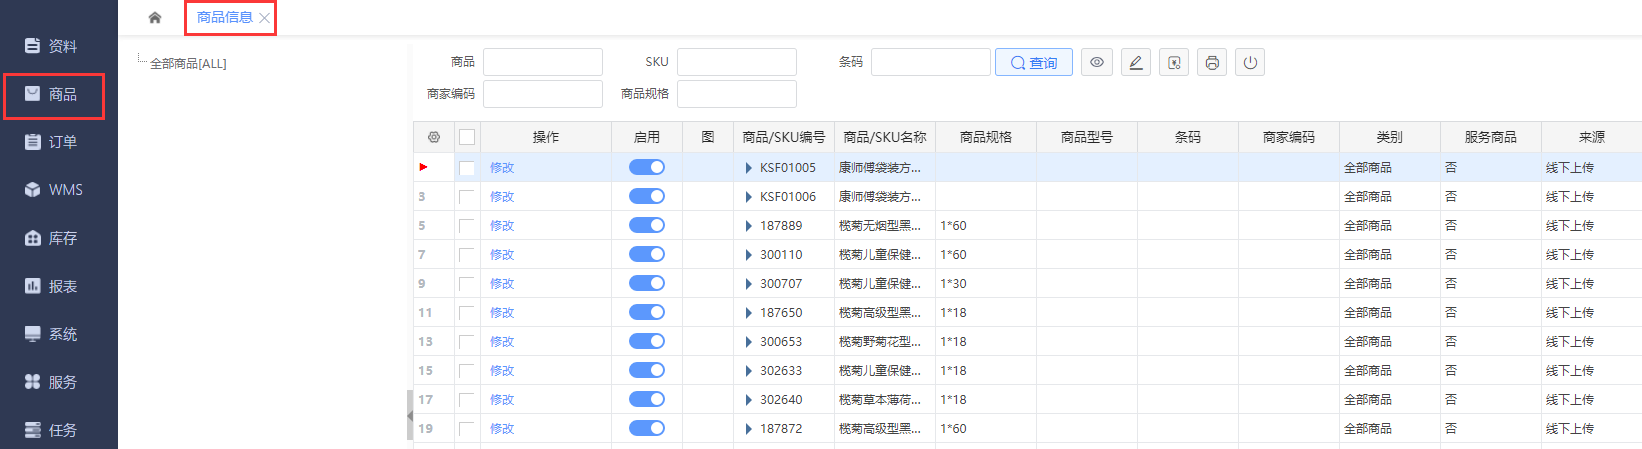Expand row 300110 SKU details

[x=748, y=255]
